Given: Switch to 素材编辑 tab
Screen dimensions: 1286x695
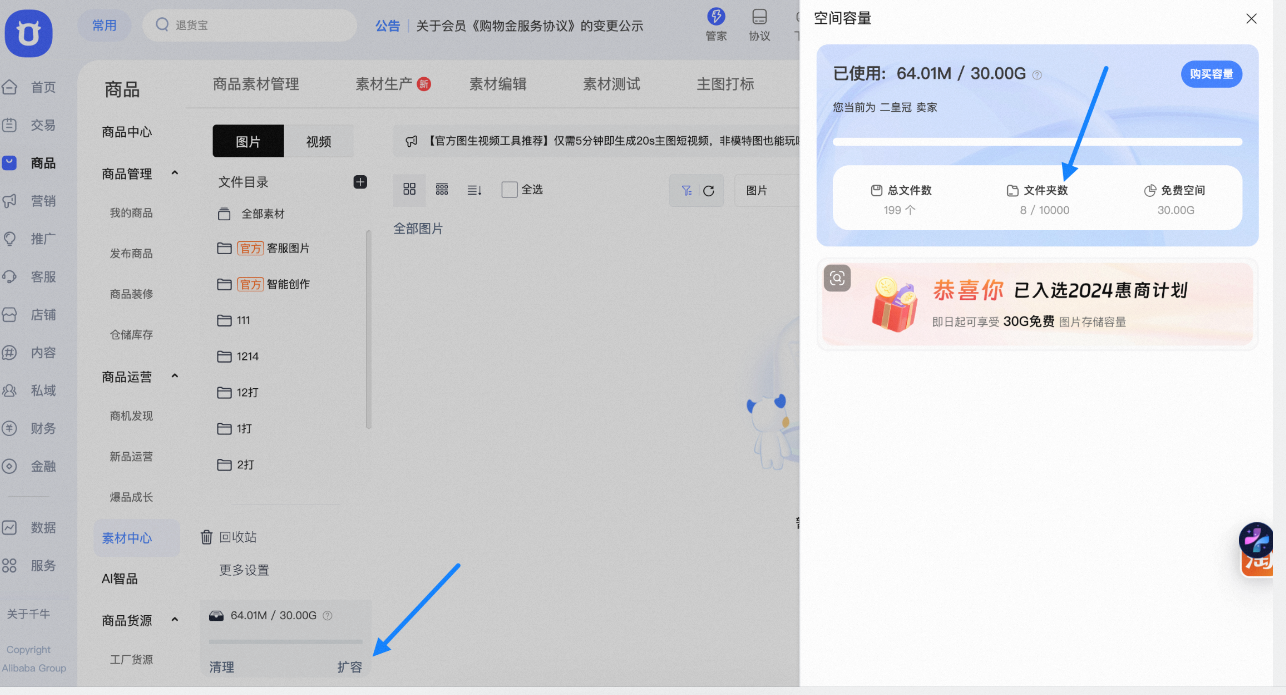Looking at the screenshot, I should (498, 84).
